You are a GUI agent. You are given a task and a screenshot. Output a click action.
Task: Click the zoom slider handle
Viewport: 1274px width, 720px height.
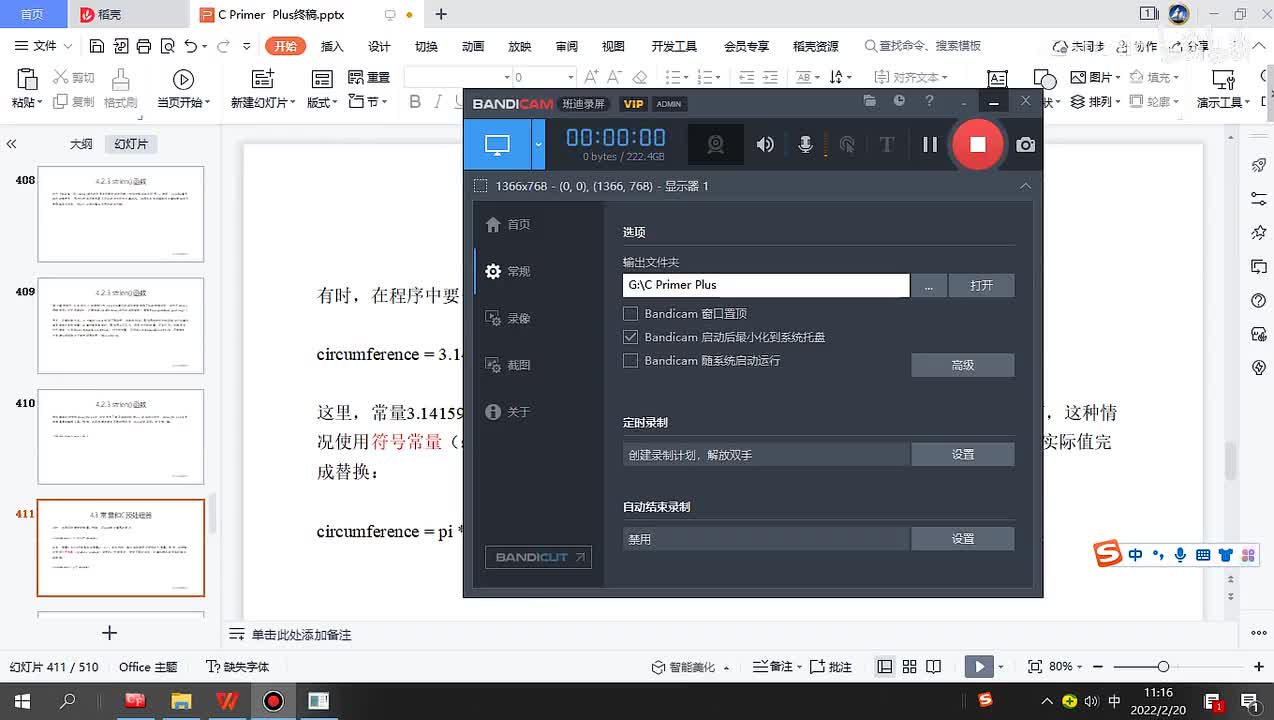[1163, 666]
